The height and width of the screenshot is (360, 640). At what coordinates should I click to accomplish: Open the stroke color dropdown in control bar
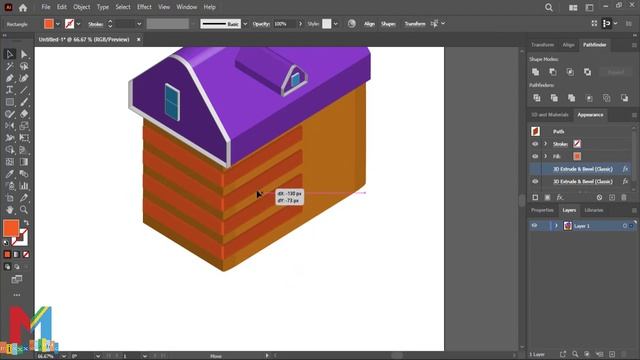point(78,24)
